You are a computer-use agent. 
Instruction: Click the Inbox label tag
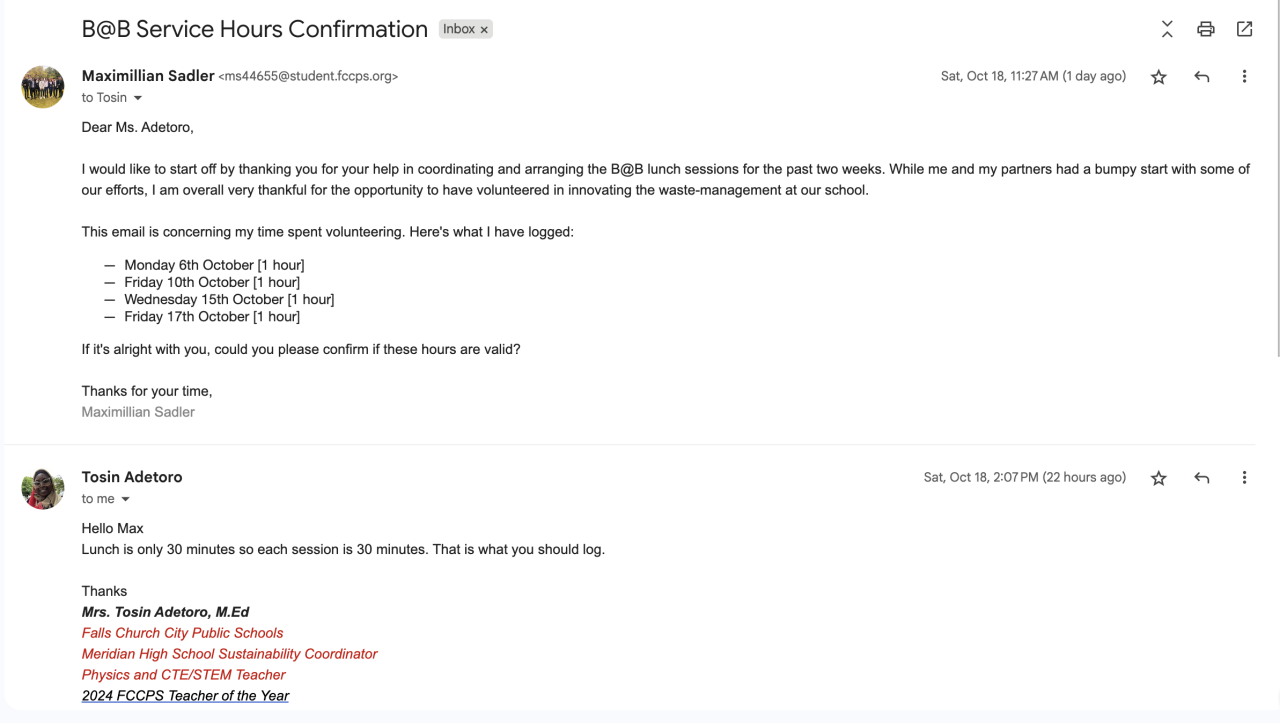[x=459, y=29]
